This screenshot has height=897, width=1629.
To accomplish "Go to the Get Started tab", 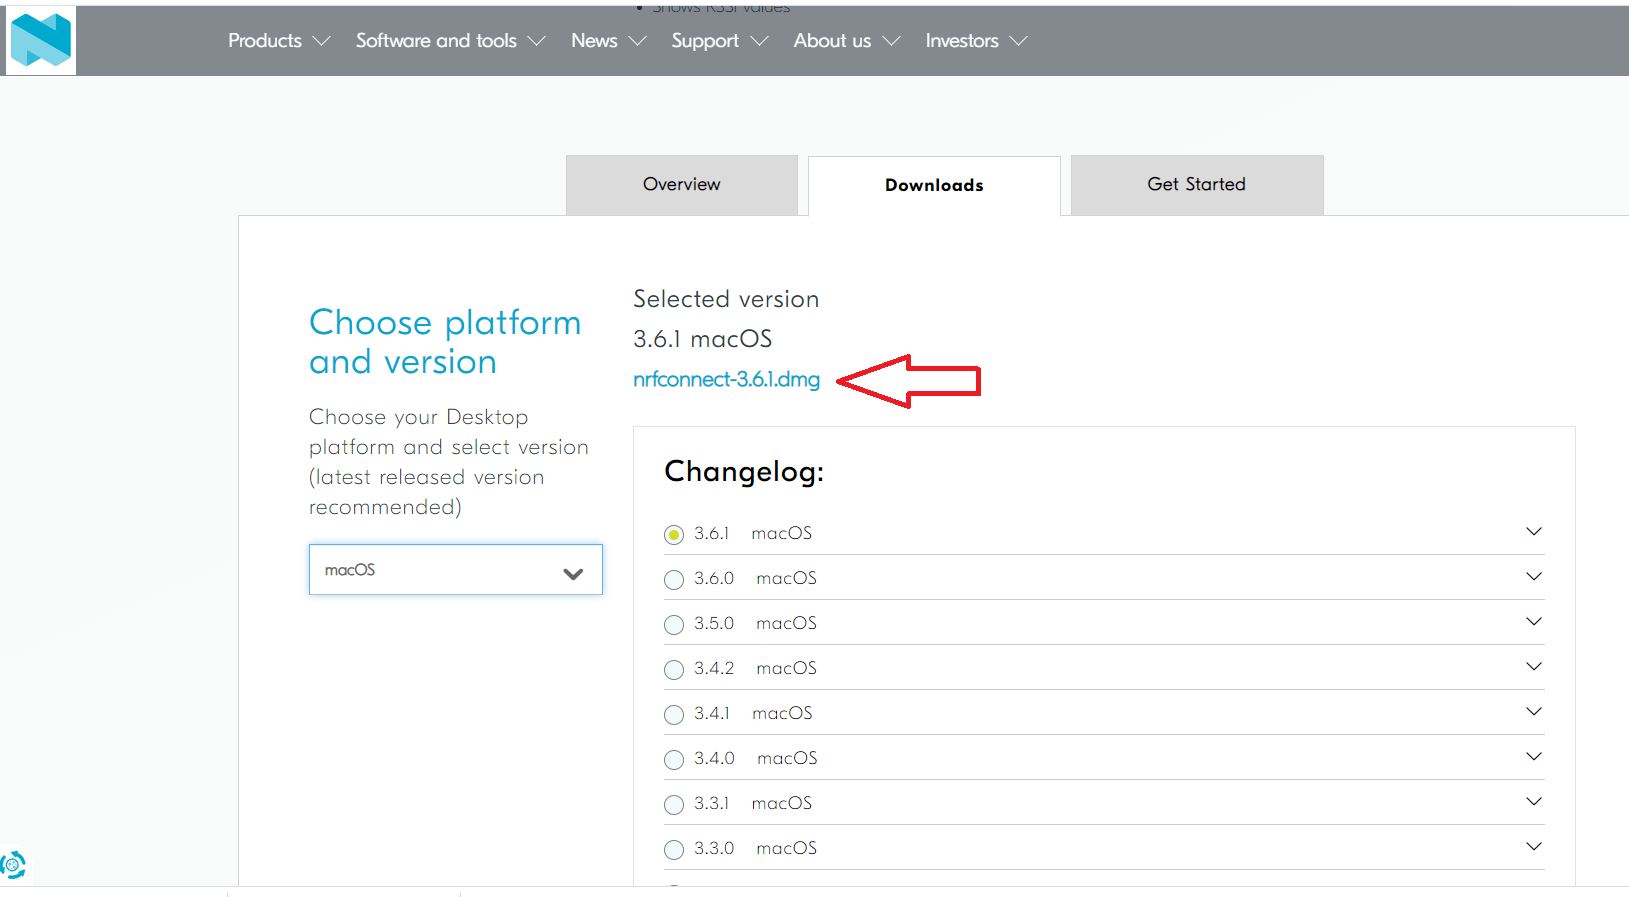I will pyautogui.click(x=1197, y=185).
